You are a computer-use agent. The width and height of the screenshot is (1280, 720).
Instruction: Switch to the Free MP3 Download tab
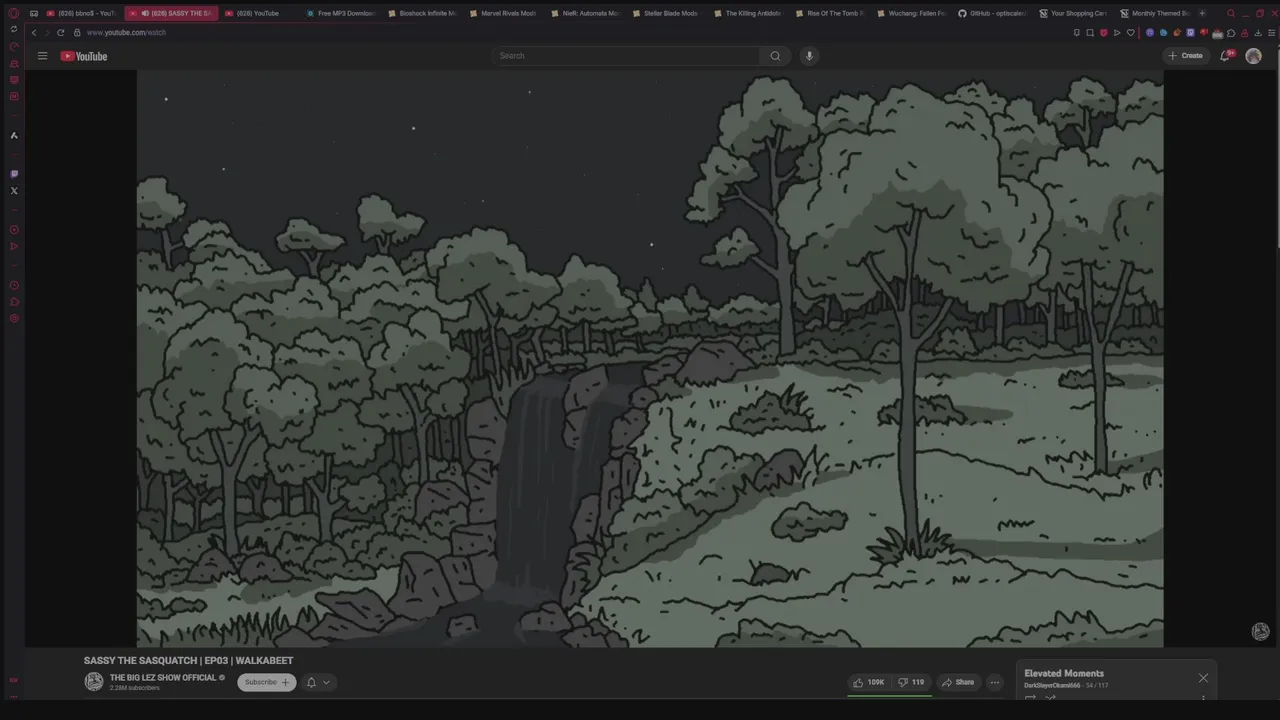tap(341, 13)
